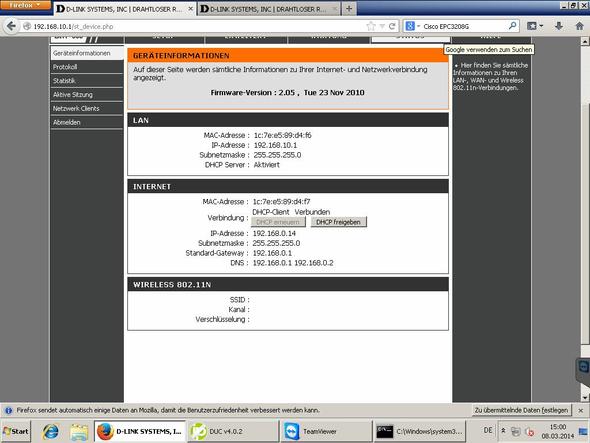Screen dimensions: 590x443
Task: Click the scrollbar up arrow
Action: [x=585, y=41]
